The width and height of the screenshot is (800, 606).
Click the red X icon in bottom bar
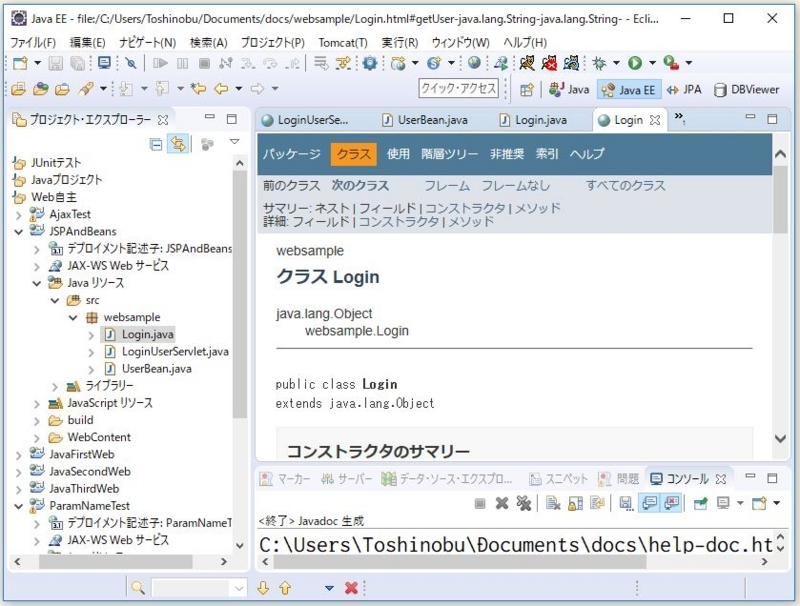(x=351, y=588)
